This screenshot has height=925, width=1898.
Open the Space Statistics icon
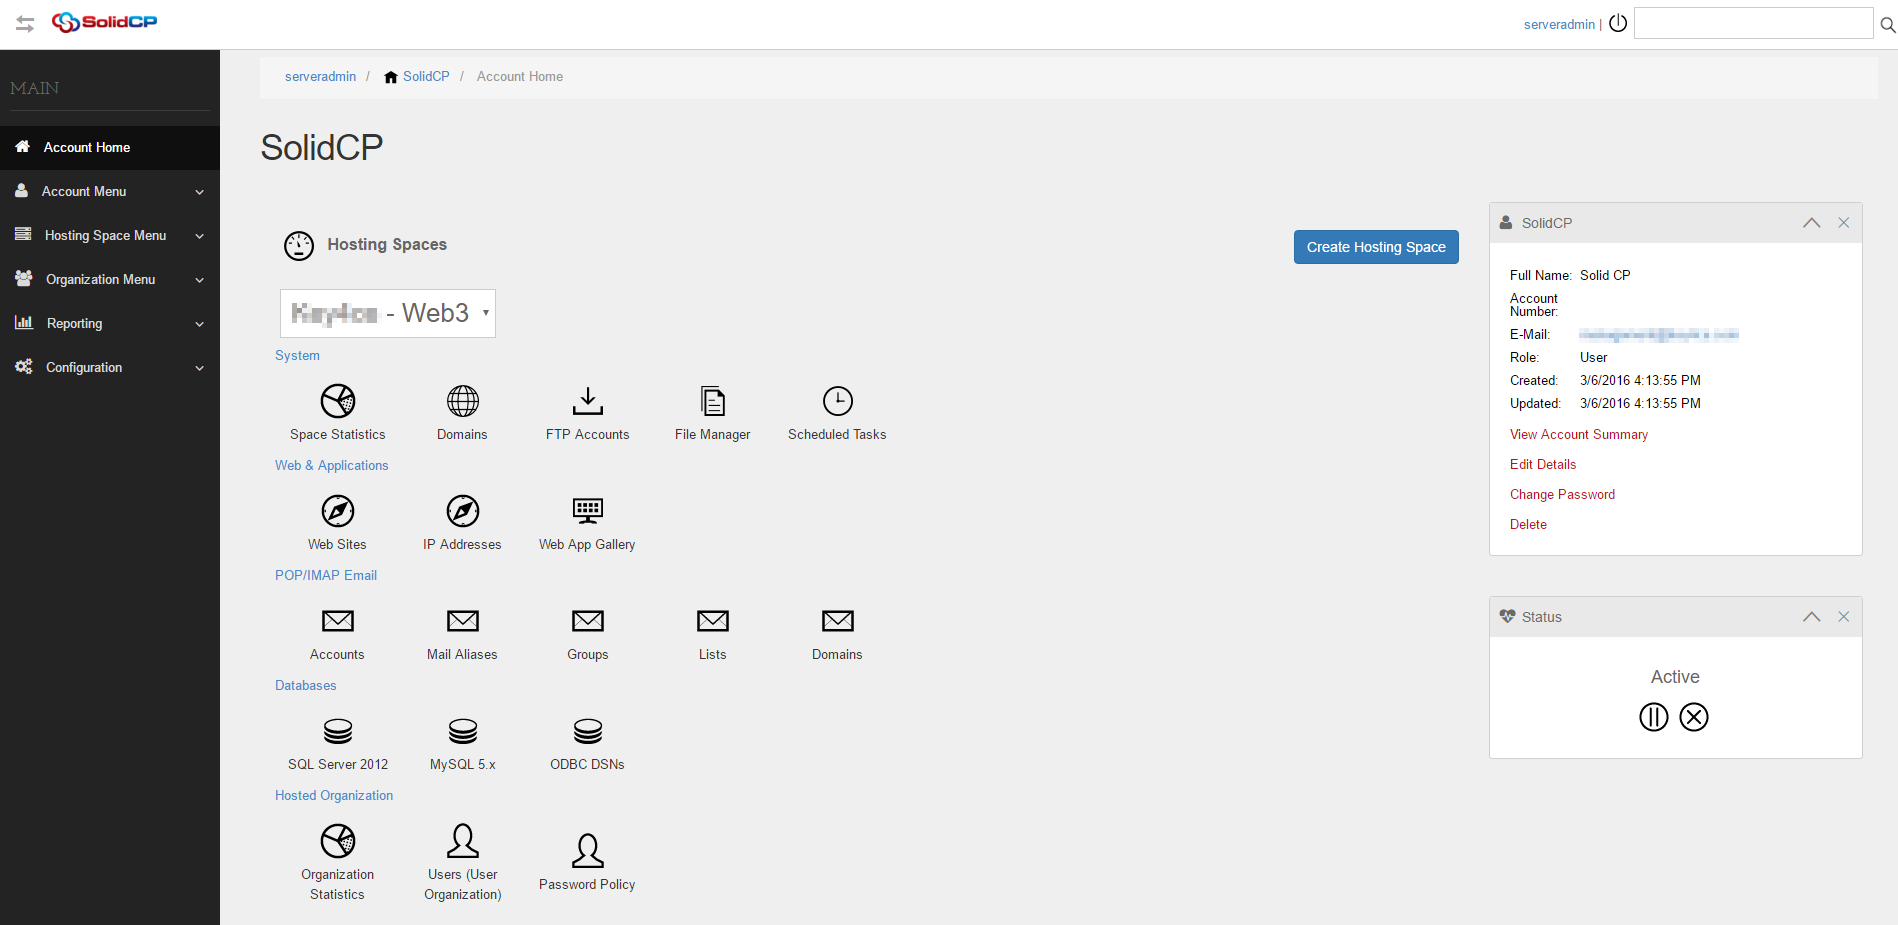tap(338, 402)
